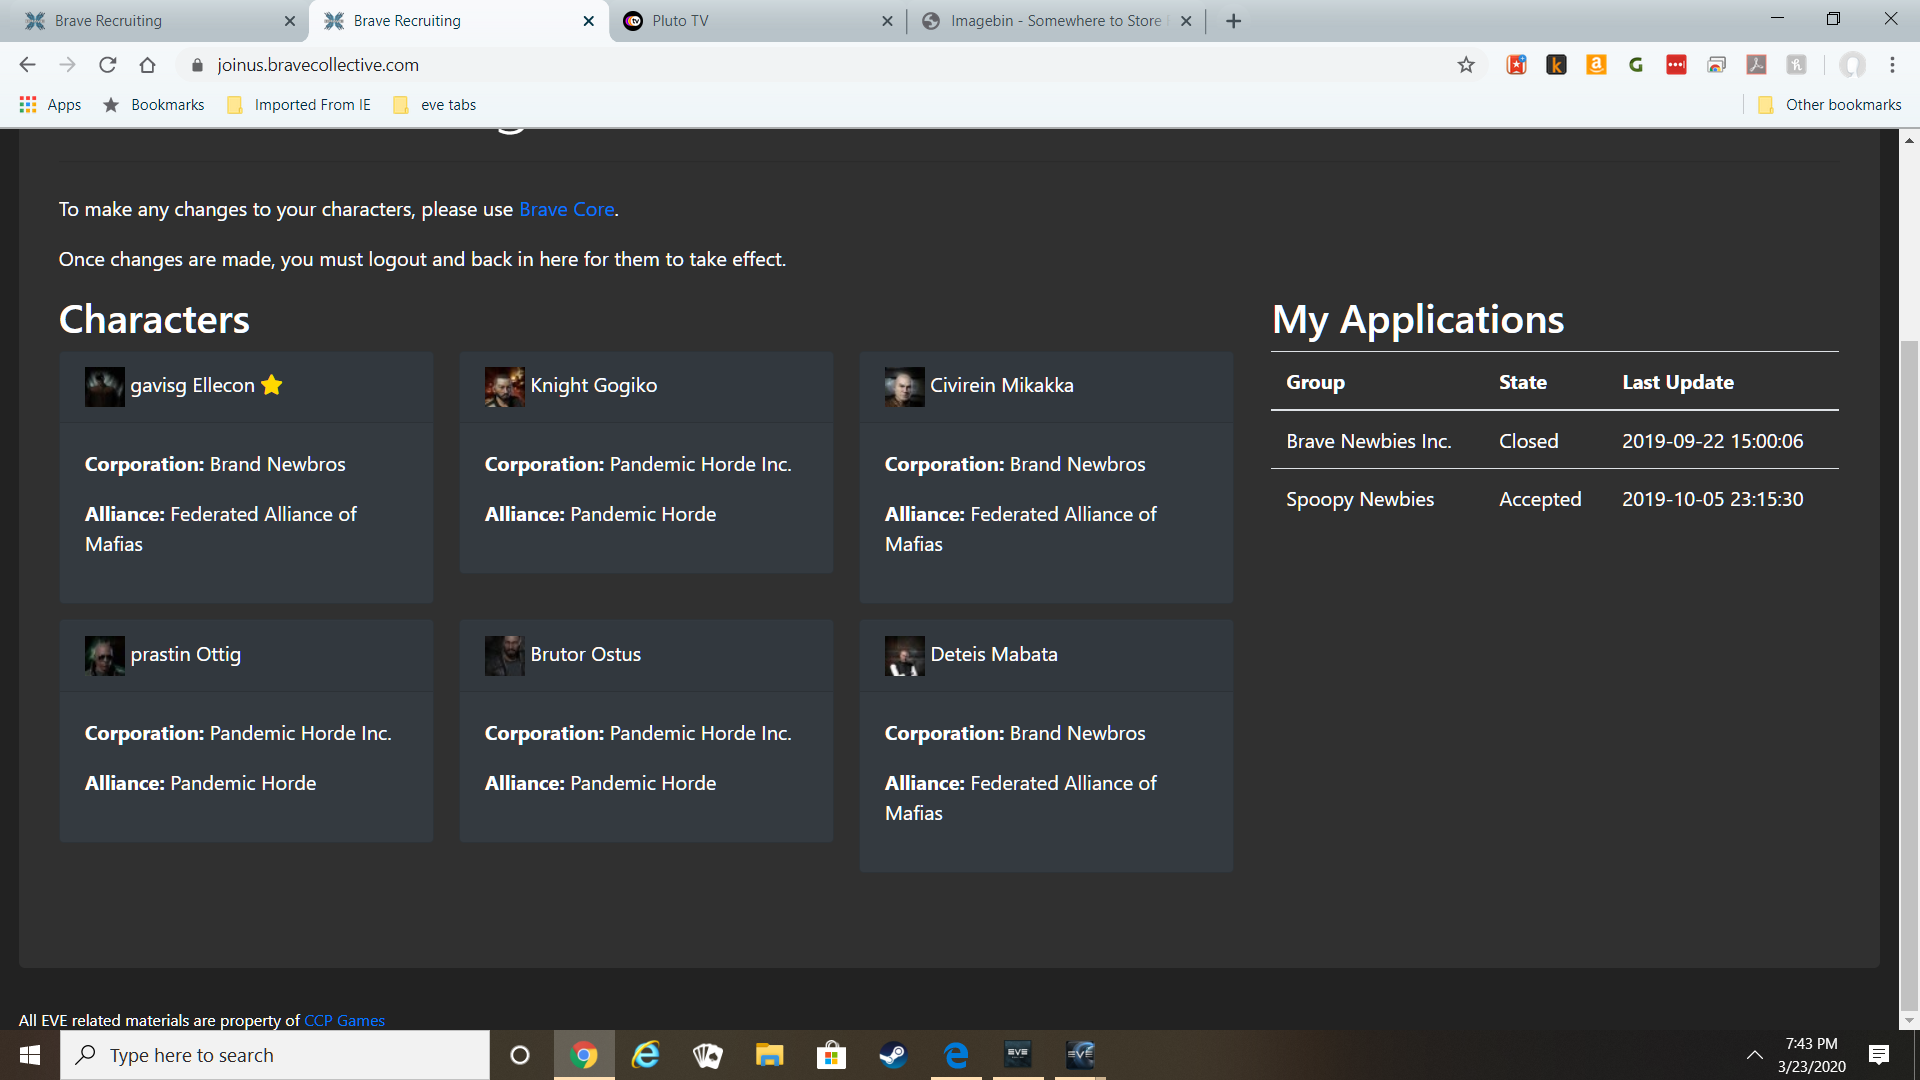Click page scrollbar down arrow
This screenshot has height=1080, width=1920.
click(1909, 1020)
